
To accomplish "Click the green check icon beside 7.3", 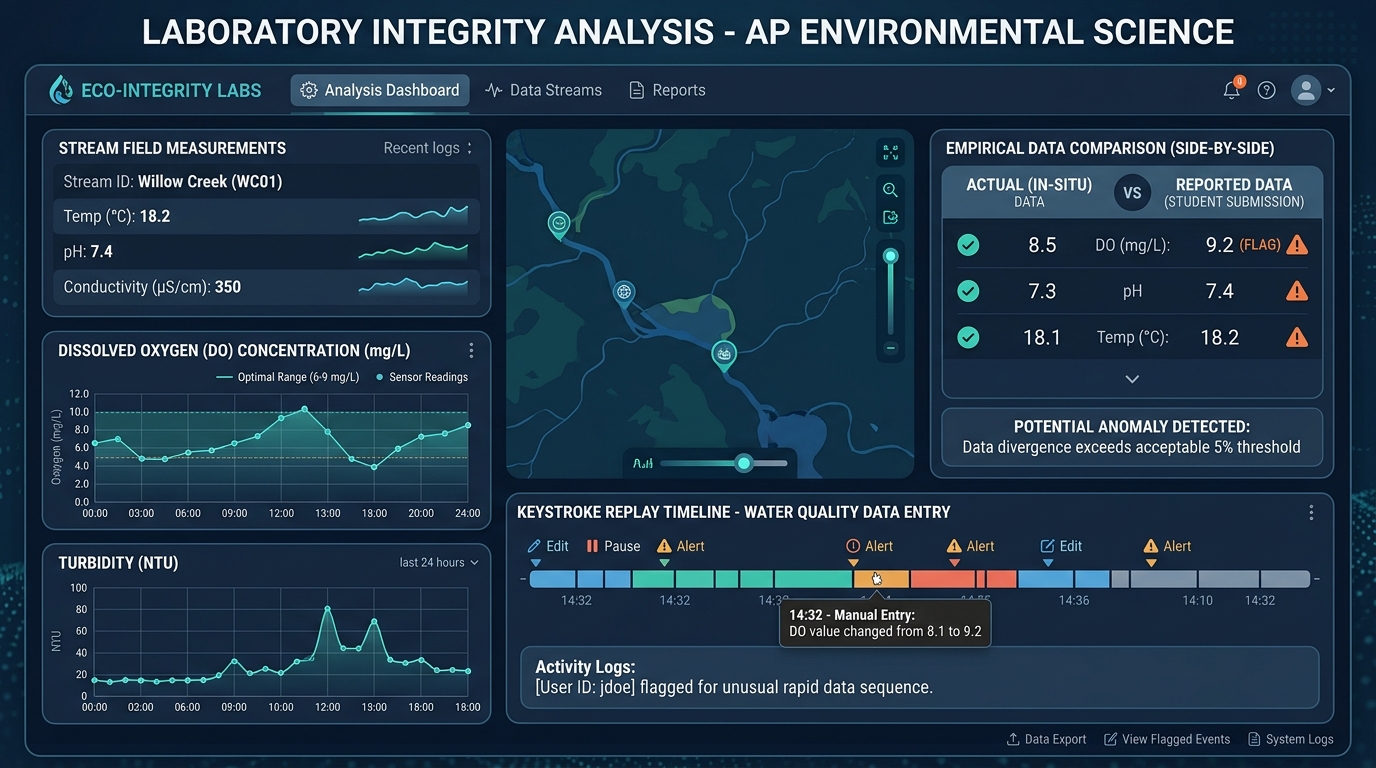I will 968,291.
